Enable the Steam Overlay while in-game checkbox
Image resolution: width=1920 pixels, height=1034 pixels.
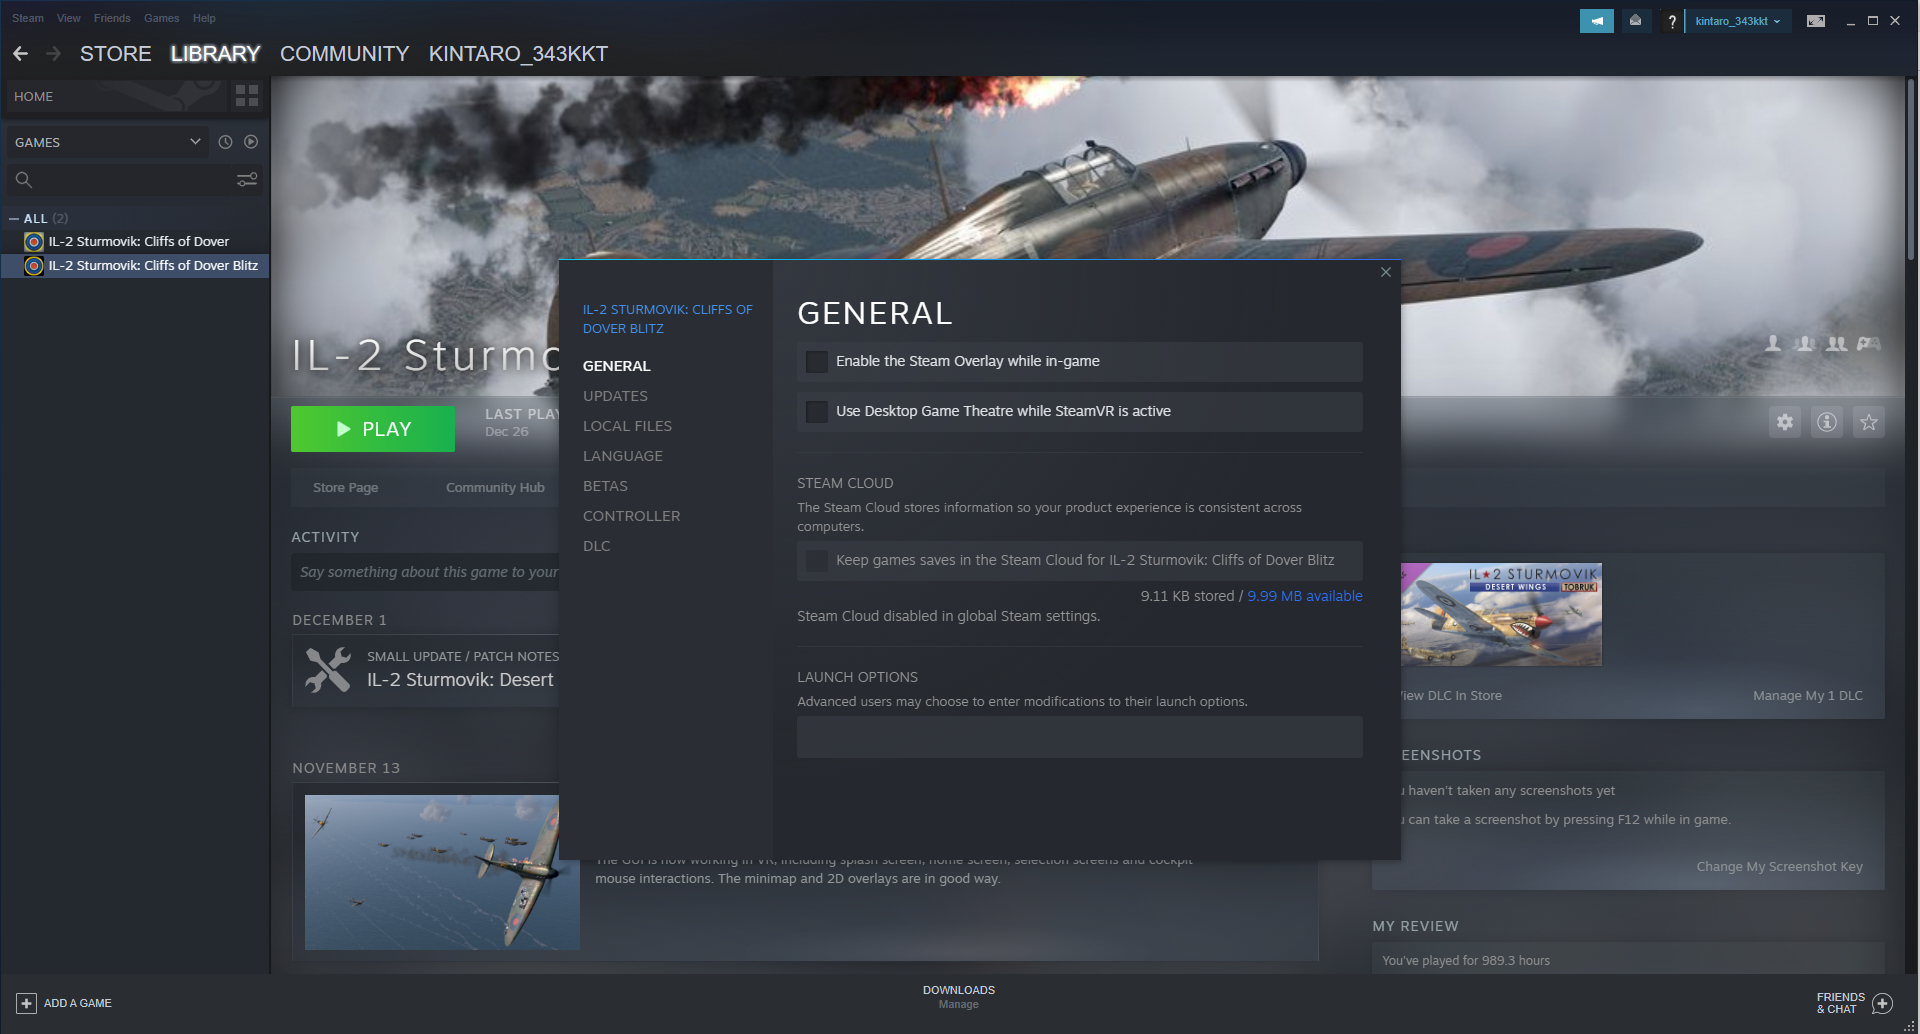coord(817,362)
